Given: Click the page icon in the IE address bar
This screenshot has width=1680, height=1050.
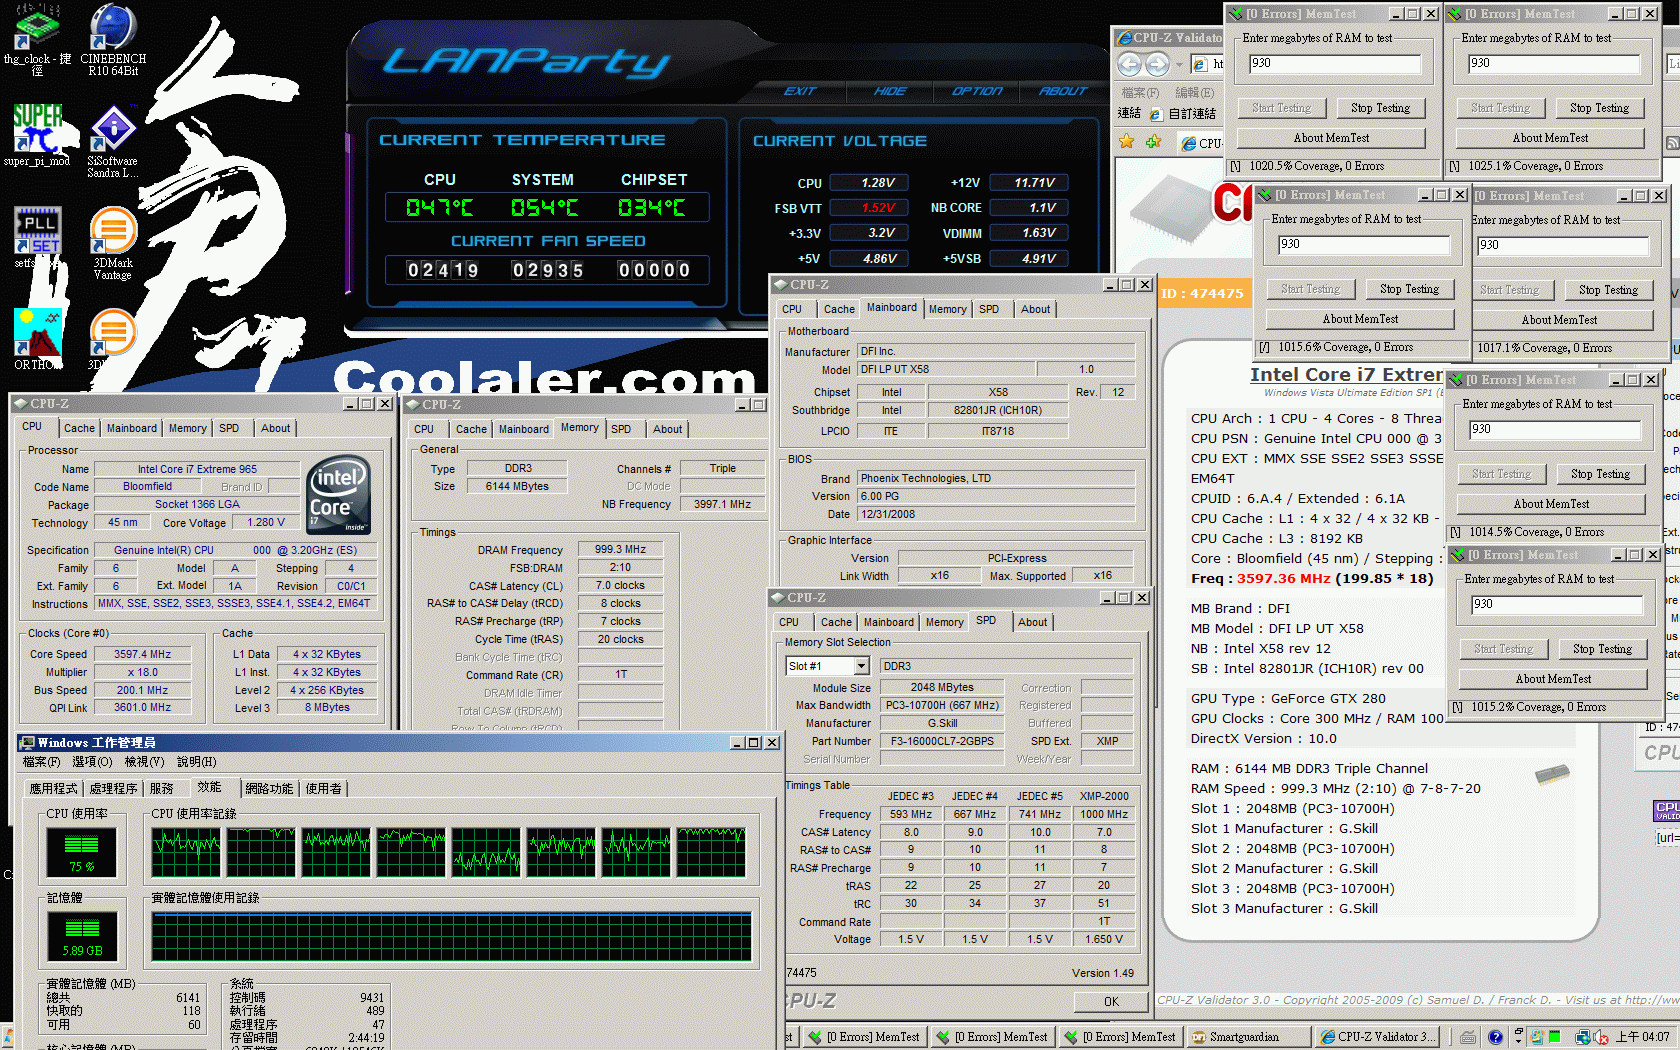Looking at the screenshot, I should pos(1200,64).
